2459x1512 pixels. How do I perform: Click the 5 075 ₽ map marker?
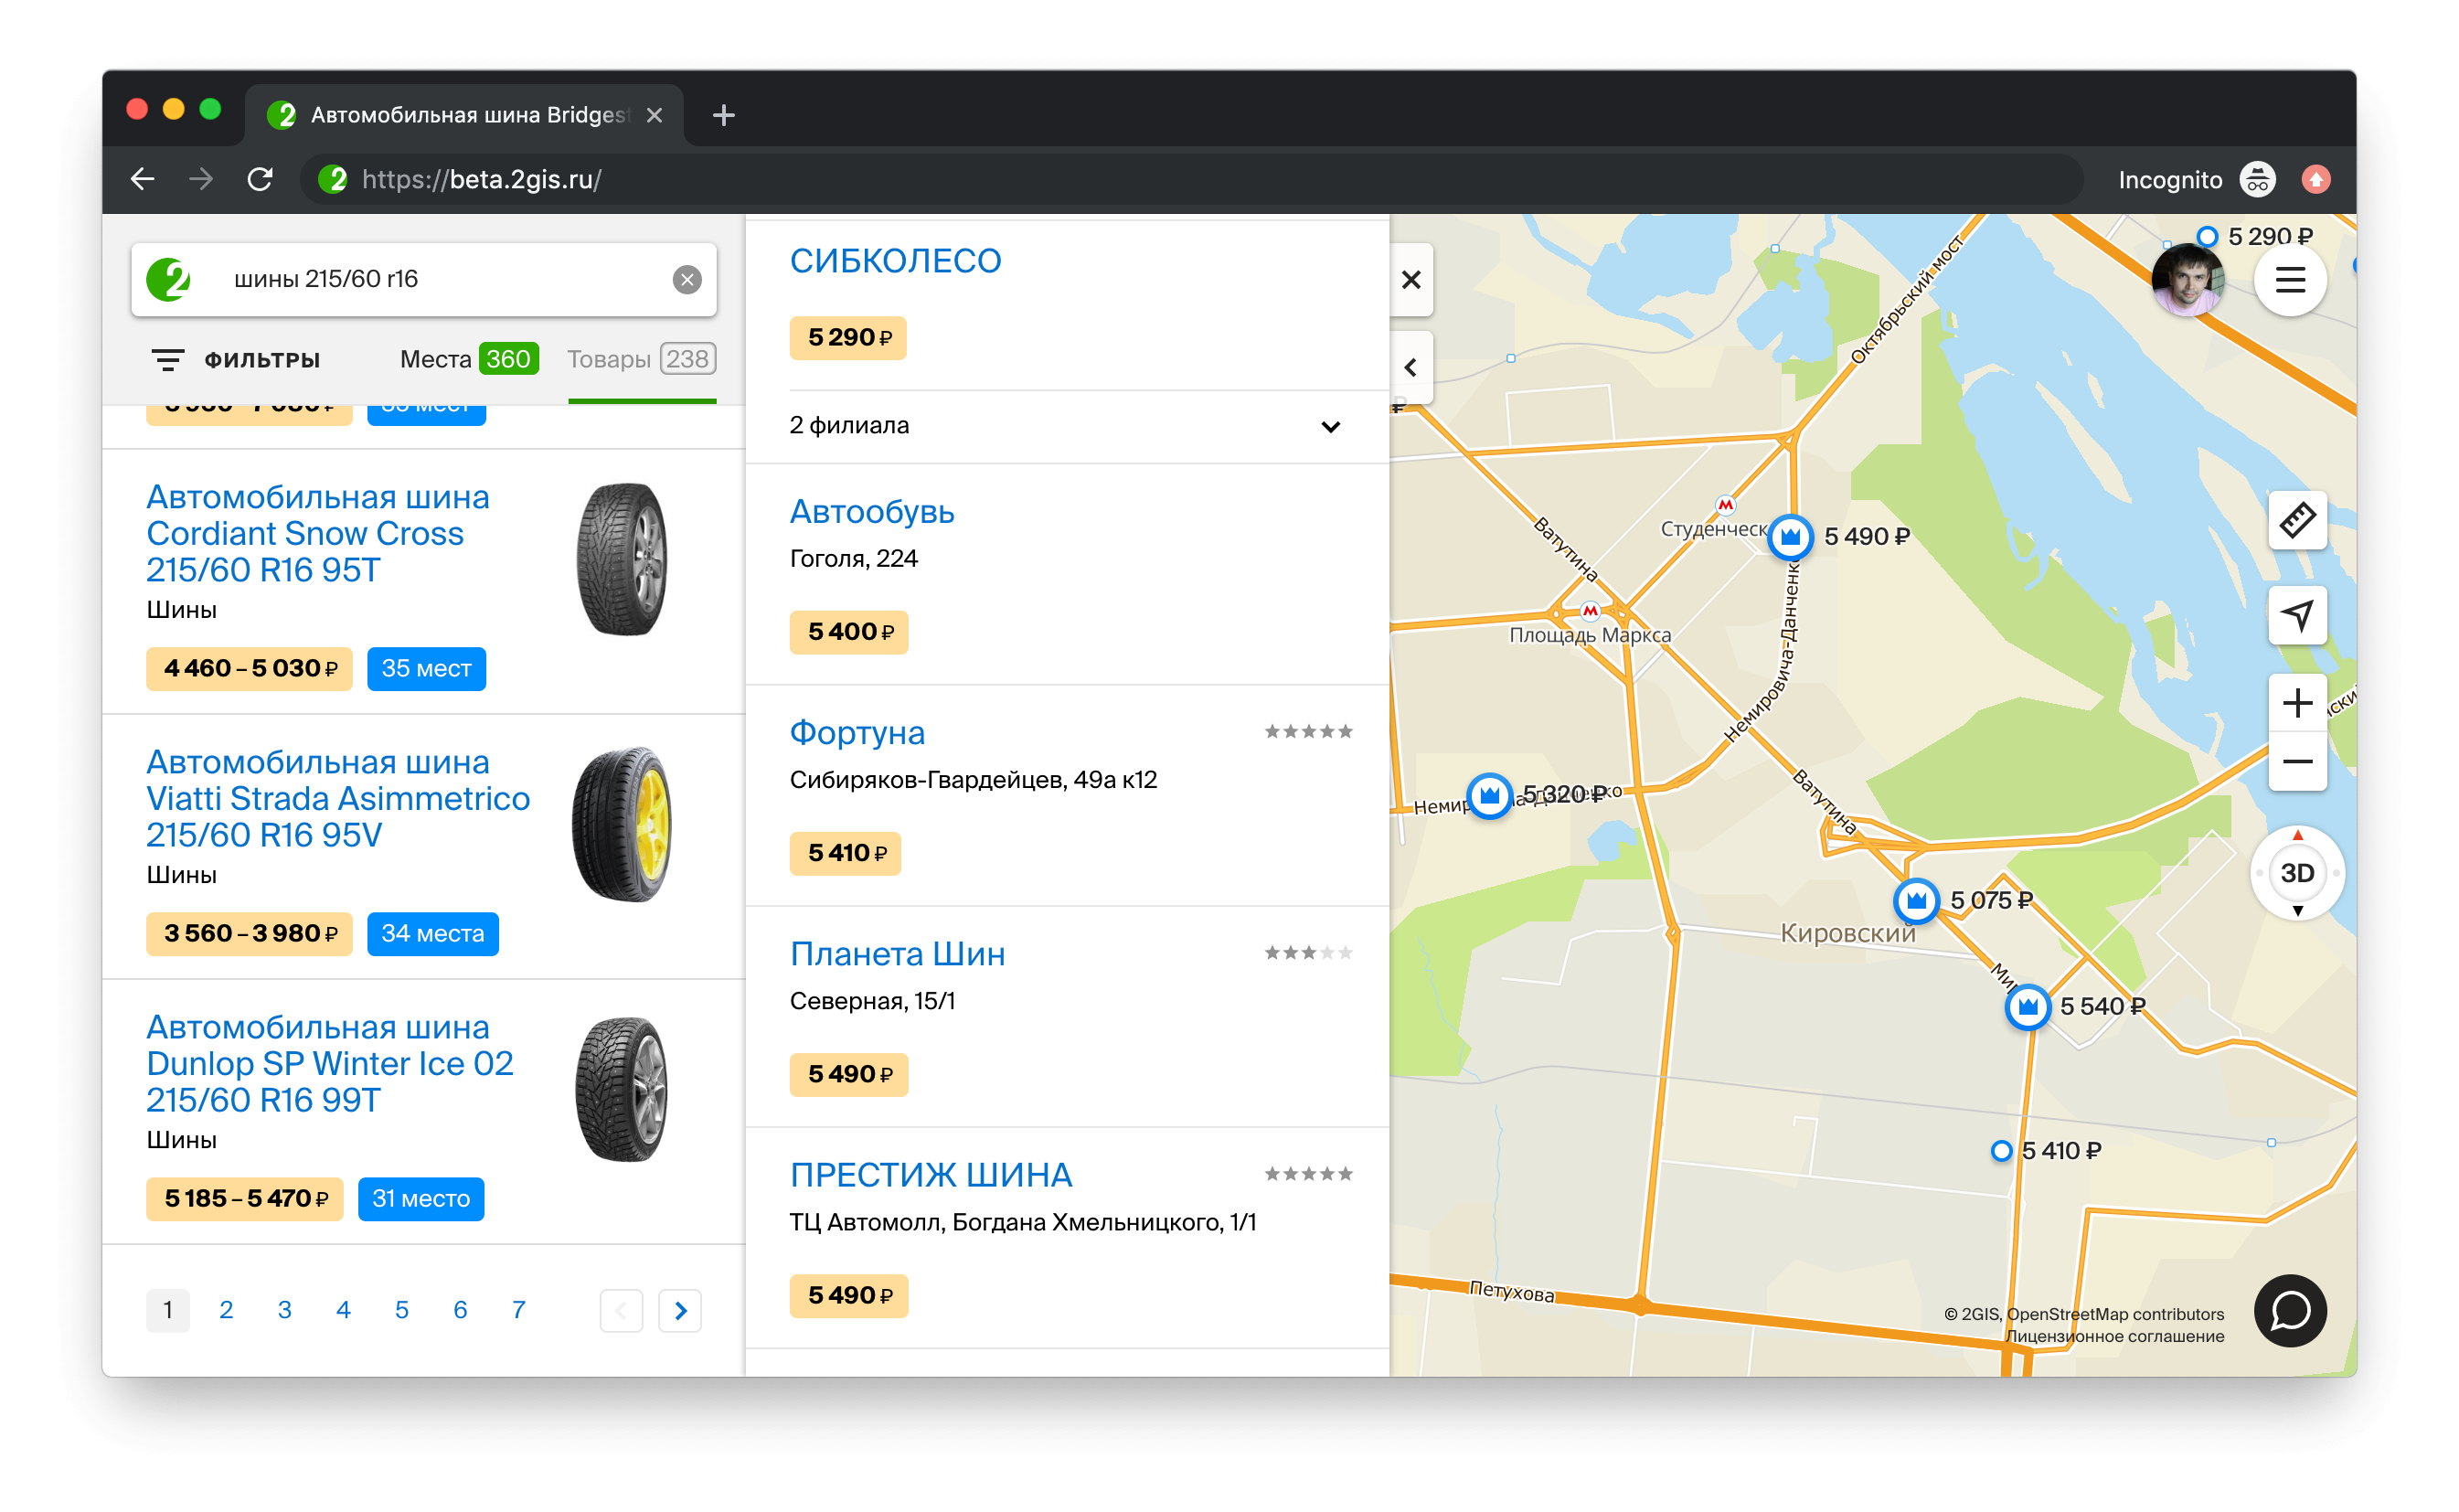click(x=1915, y=901)
